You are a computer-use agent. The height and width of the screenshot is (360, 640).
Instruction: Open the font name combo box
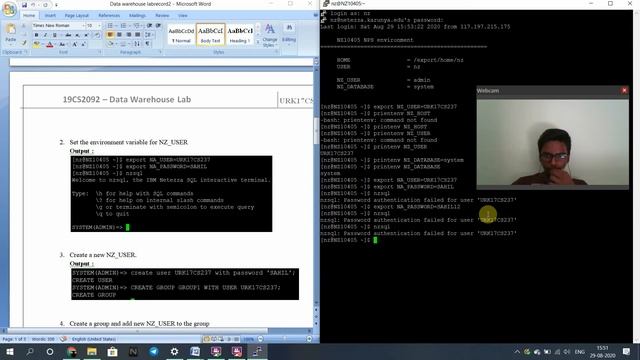coord(58,25)
